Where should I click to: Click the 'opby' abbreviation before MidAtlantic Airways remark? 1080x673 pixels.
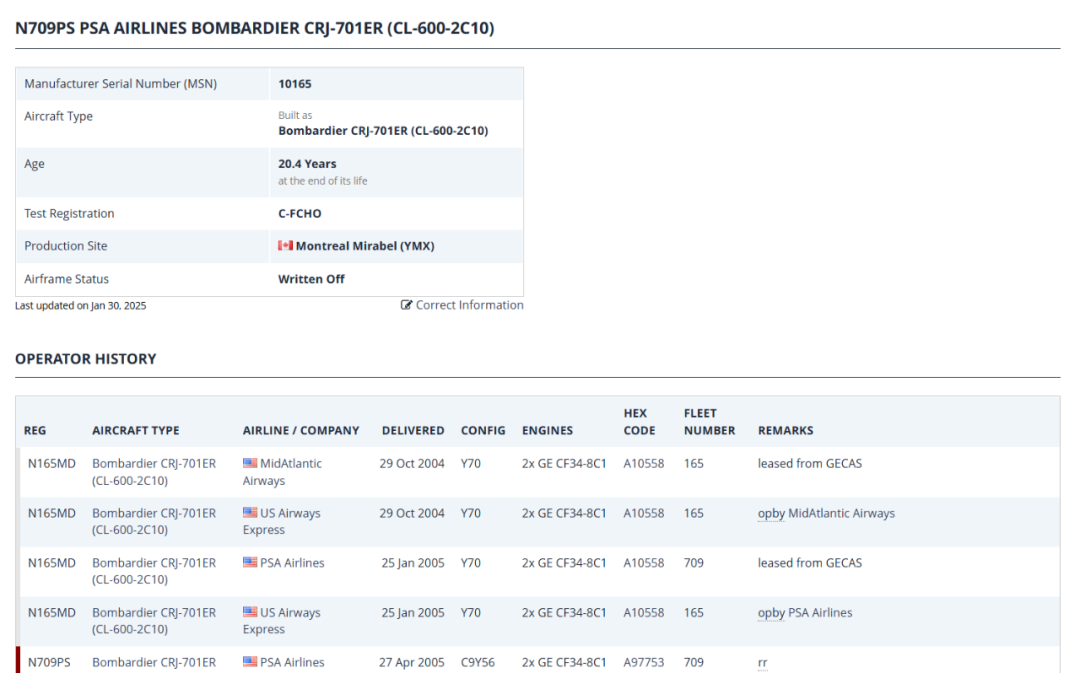pos(771,514)
